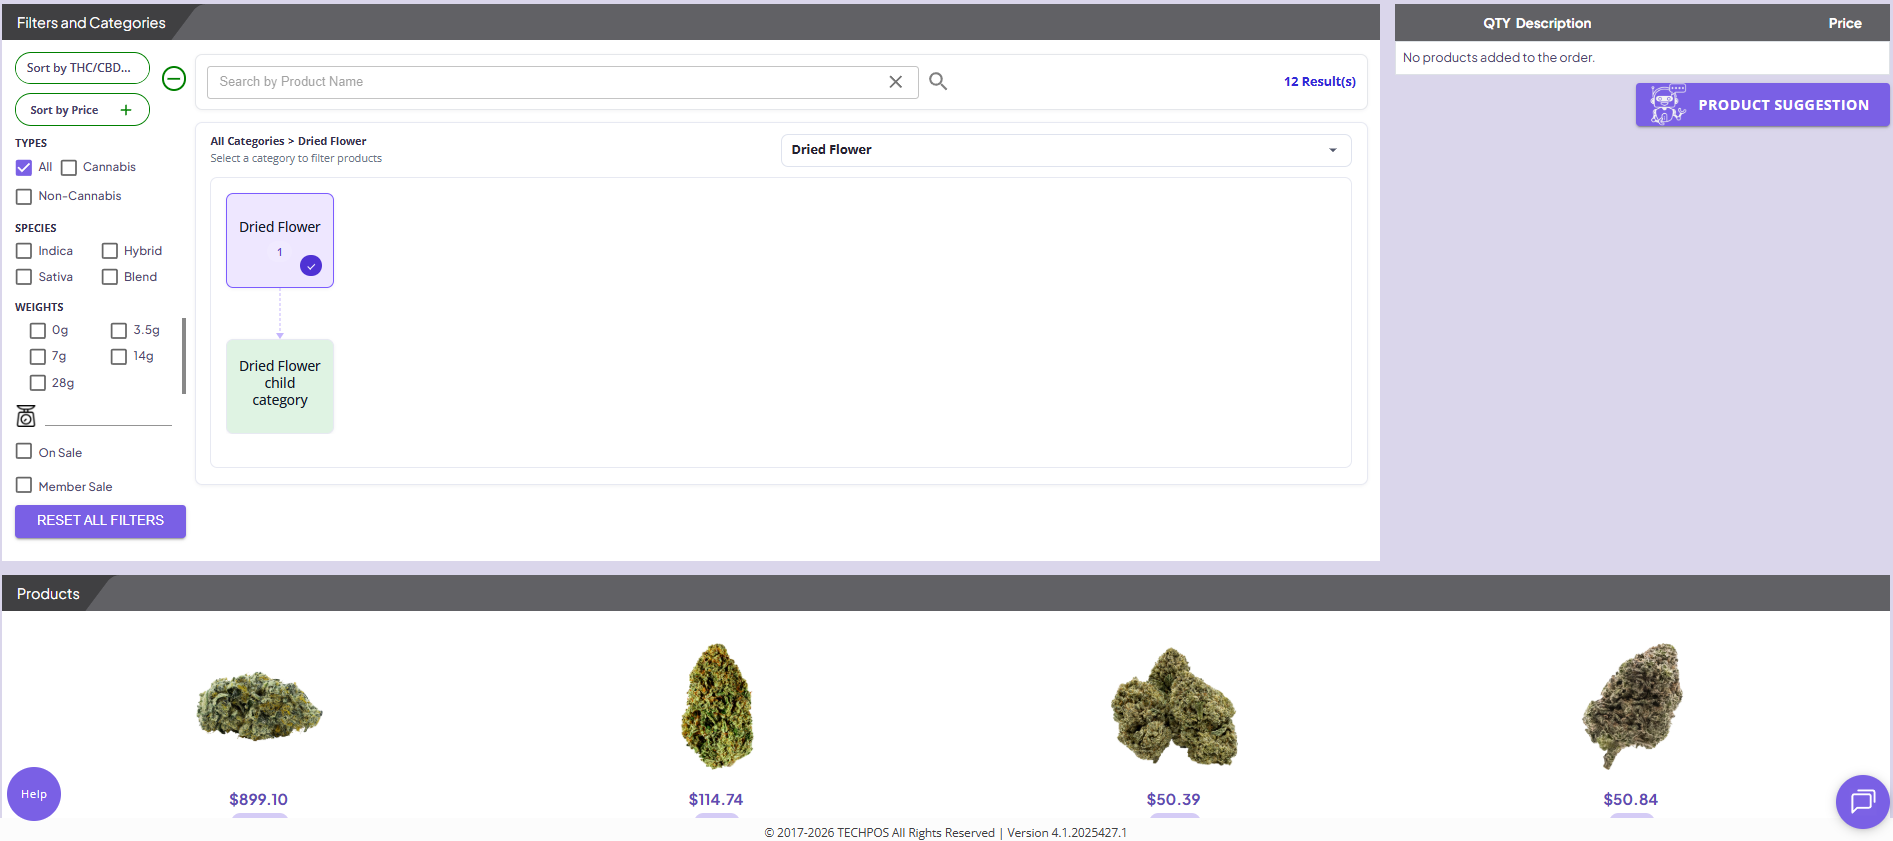Select the 28g weight checkbox

(x=38, y=383)
